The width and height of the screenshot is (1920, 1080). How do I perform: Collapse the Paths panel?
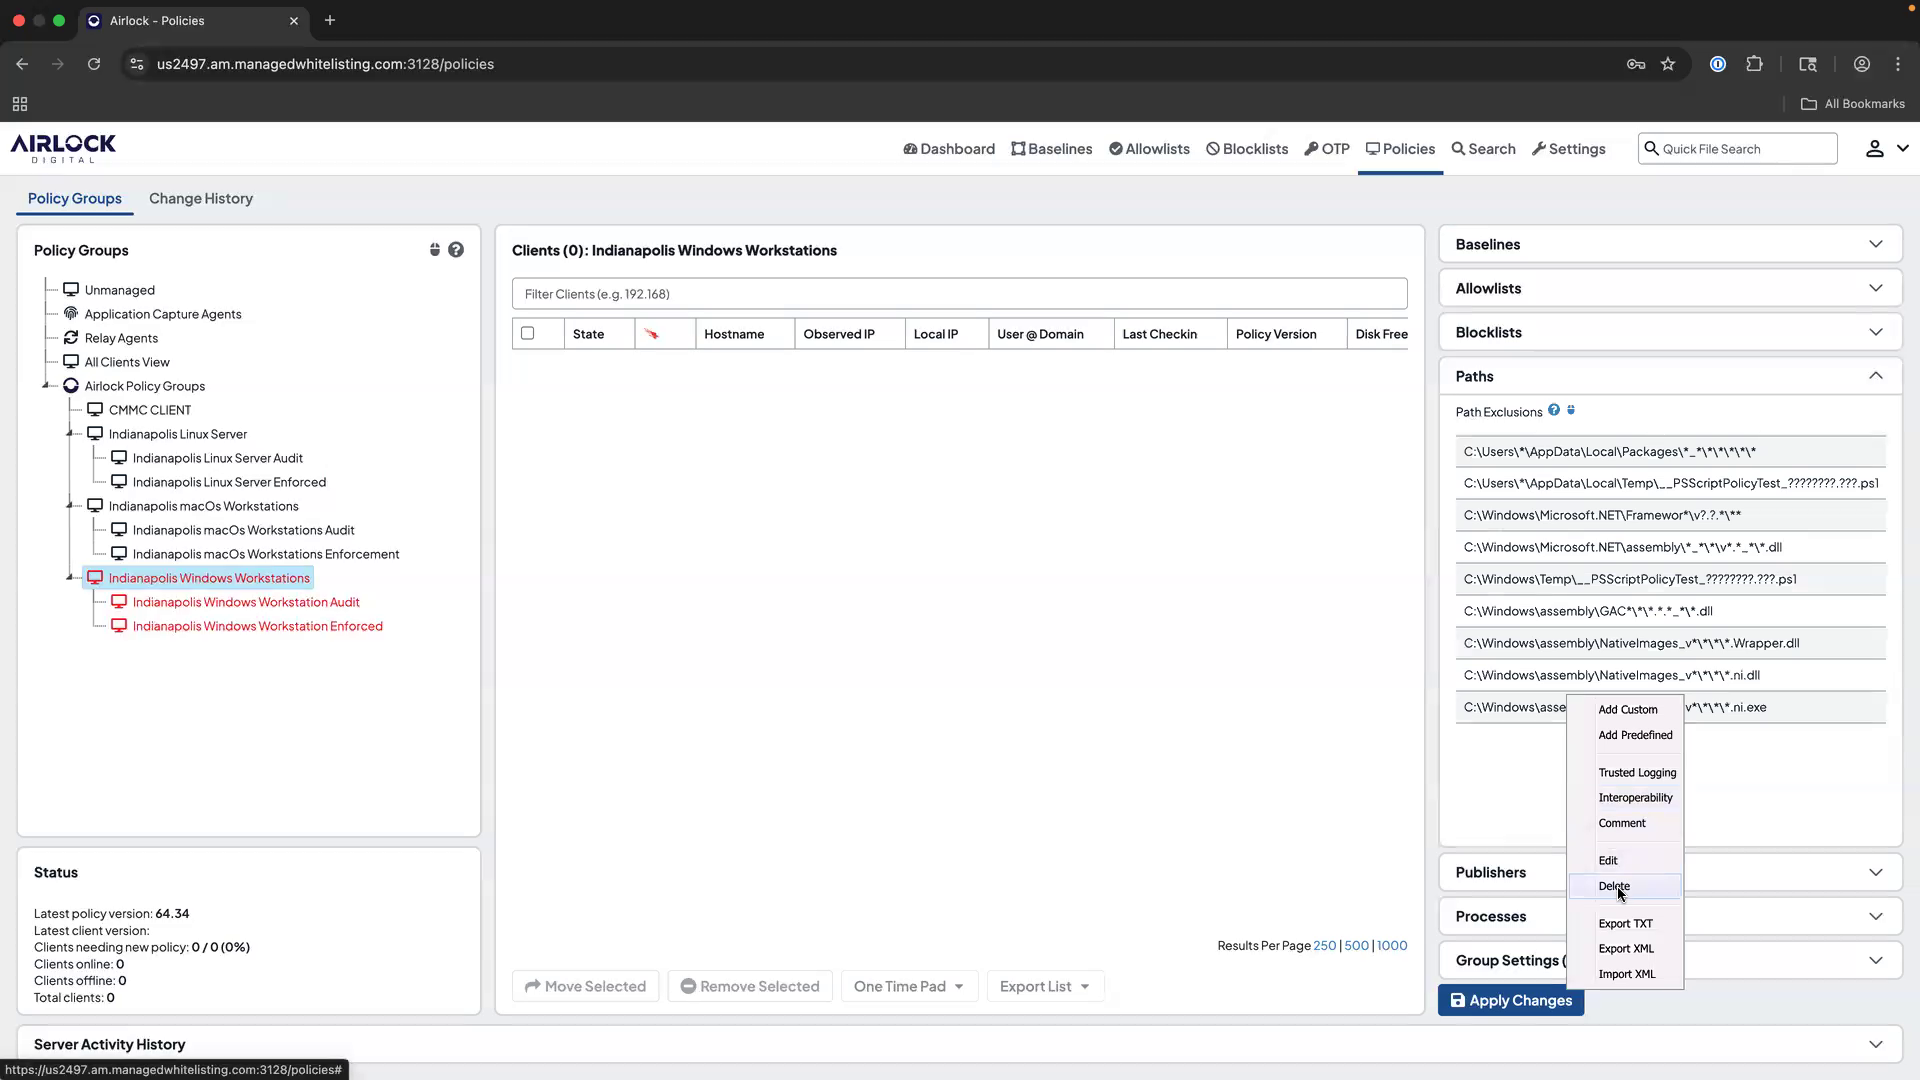1877,375
